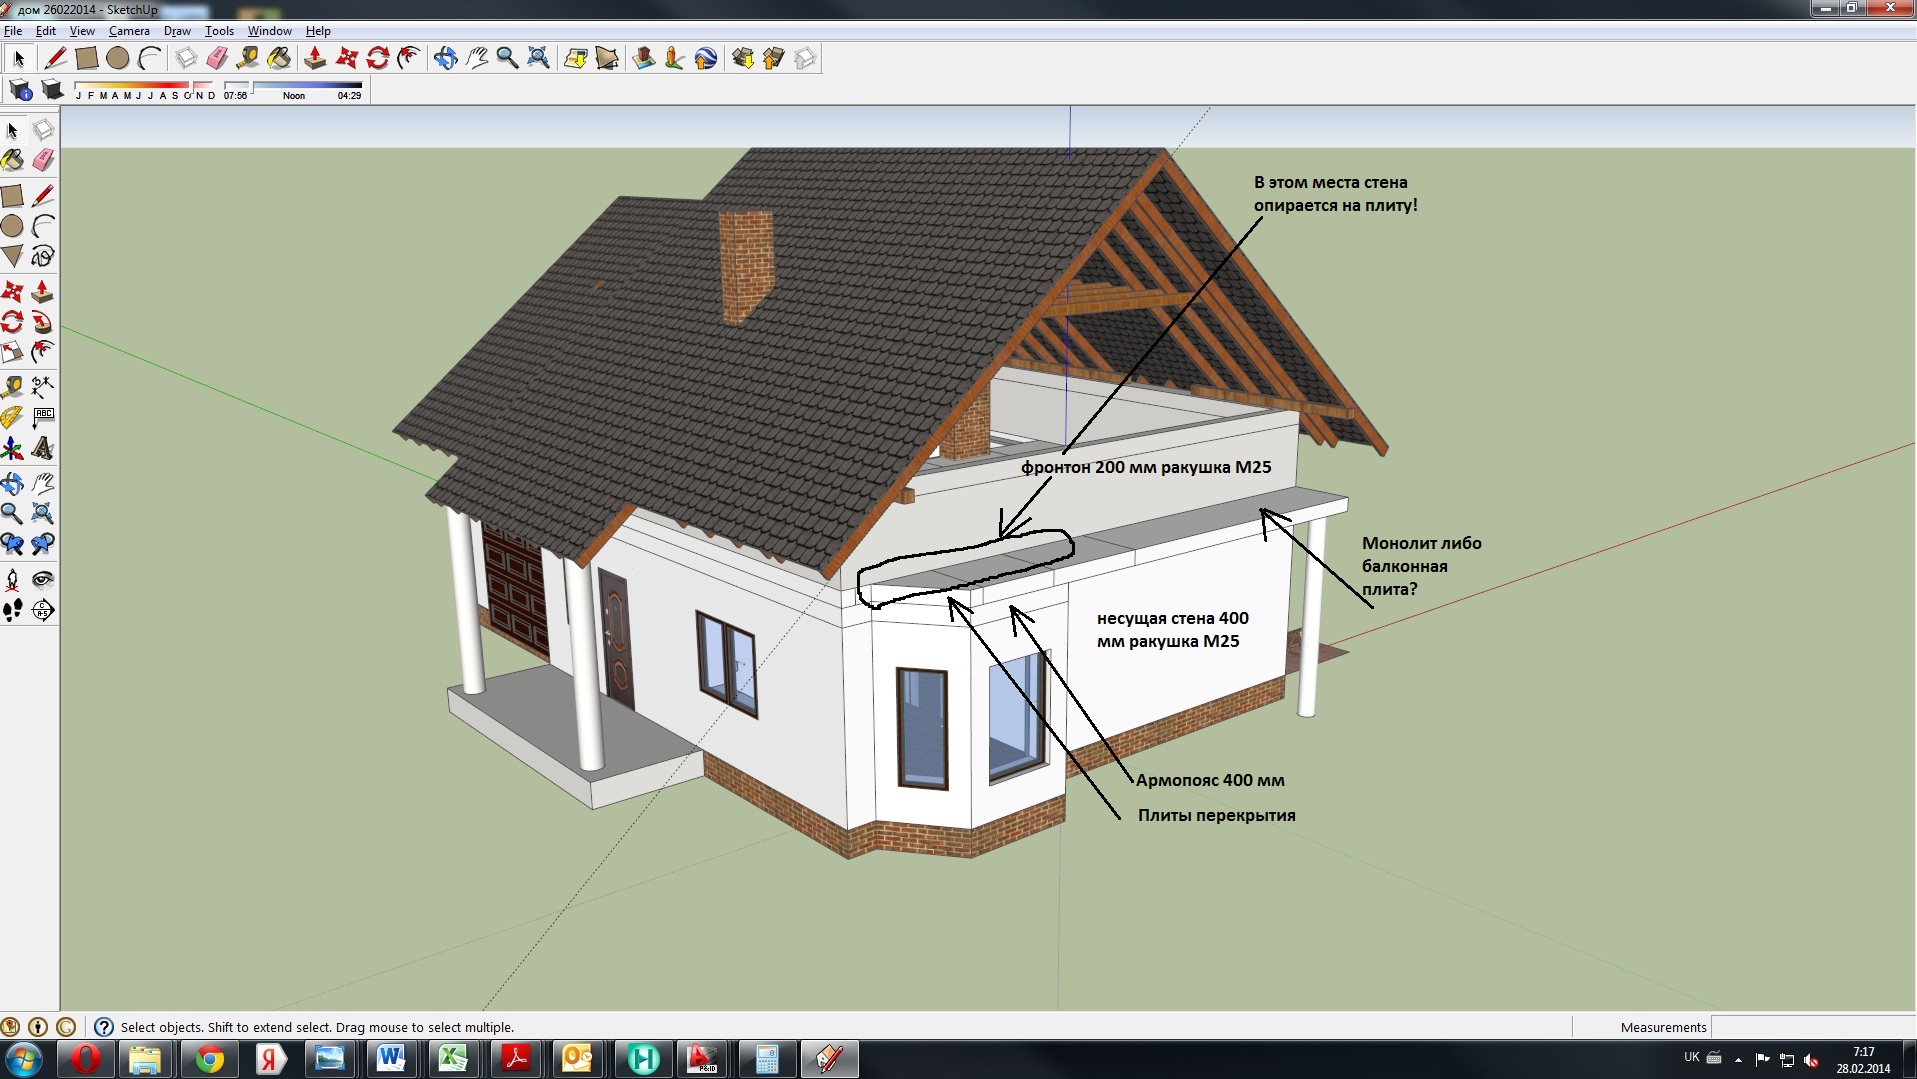This screenshot has height=1079, width=1917.
Task: Select the Follow Me tool in left toolbox
Action: tap(42, 322)
